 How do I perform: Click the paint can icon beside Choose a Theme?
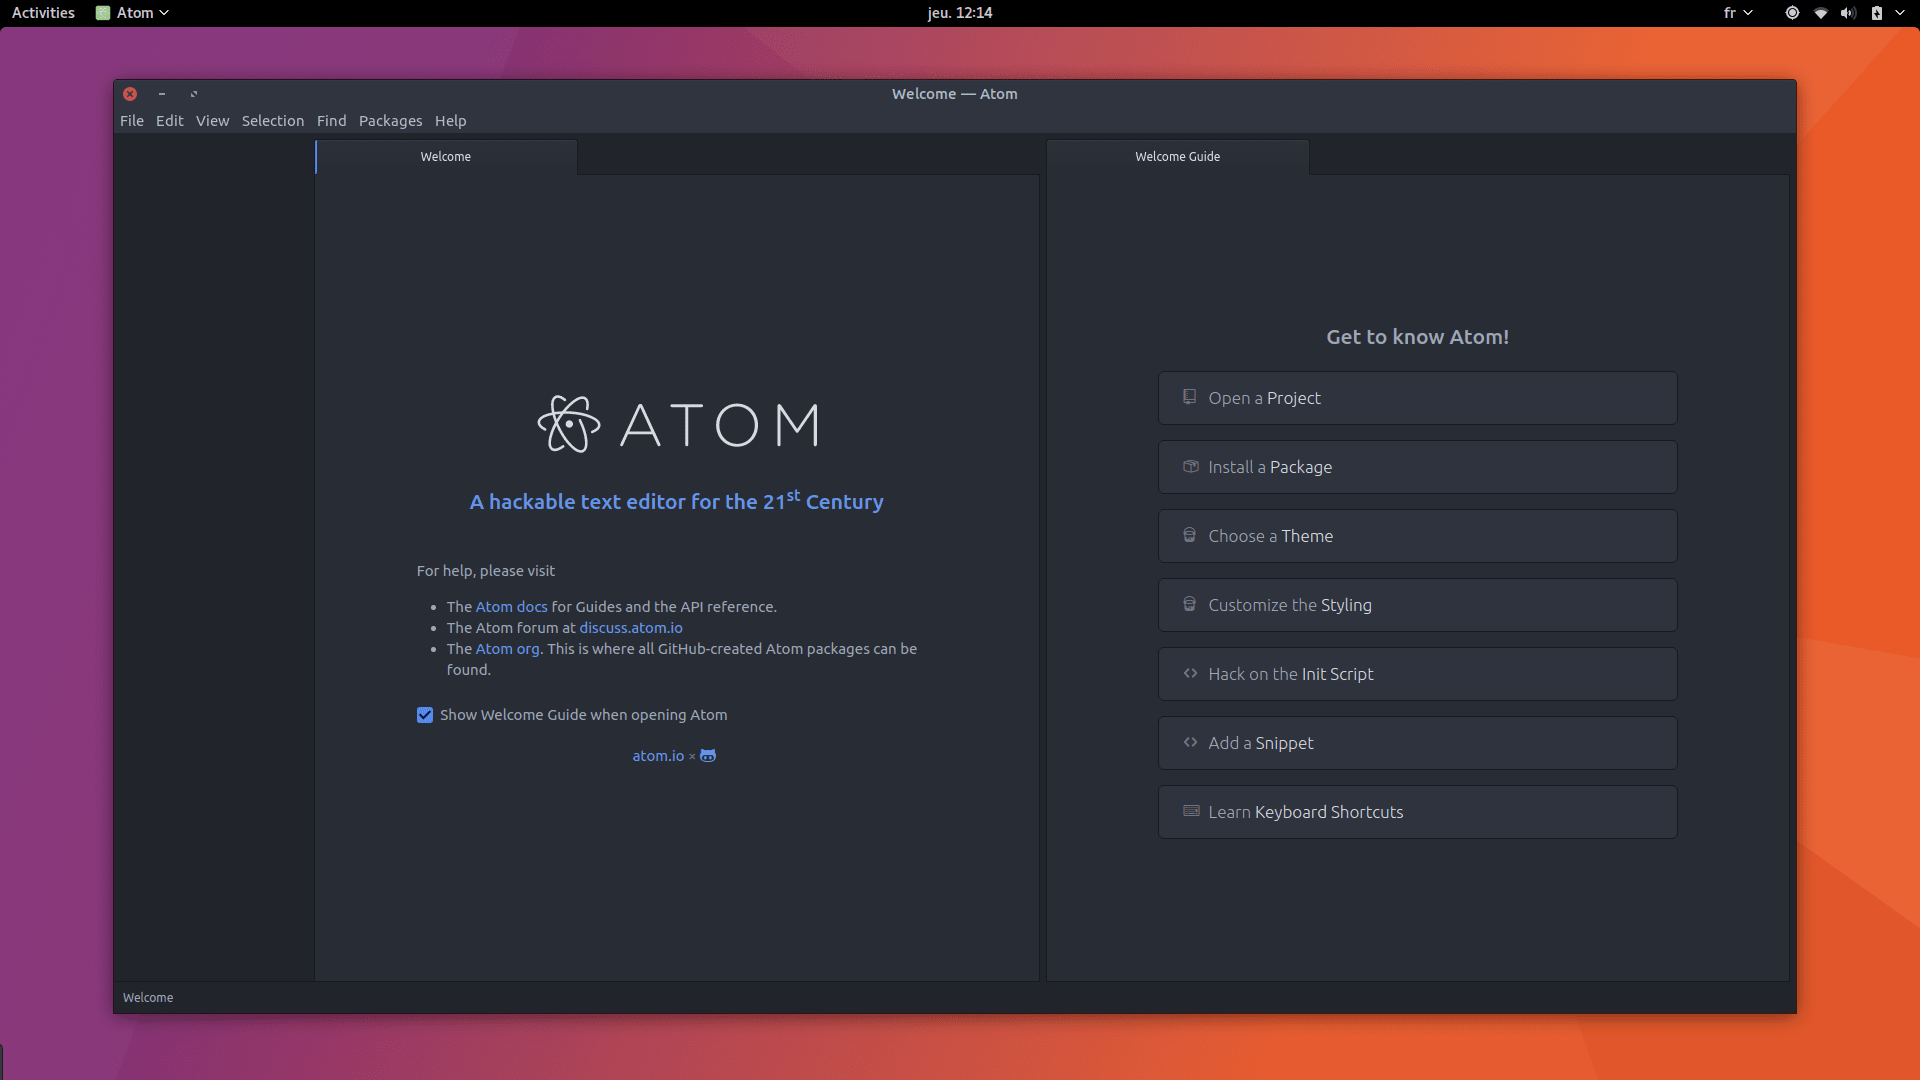pyautogui.click(x=1189, y=535)
